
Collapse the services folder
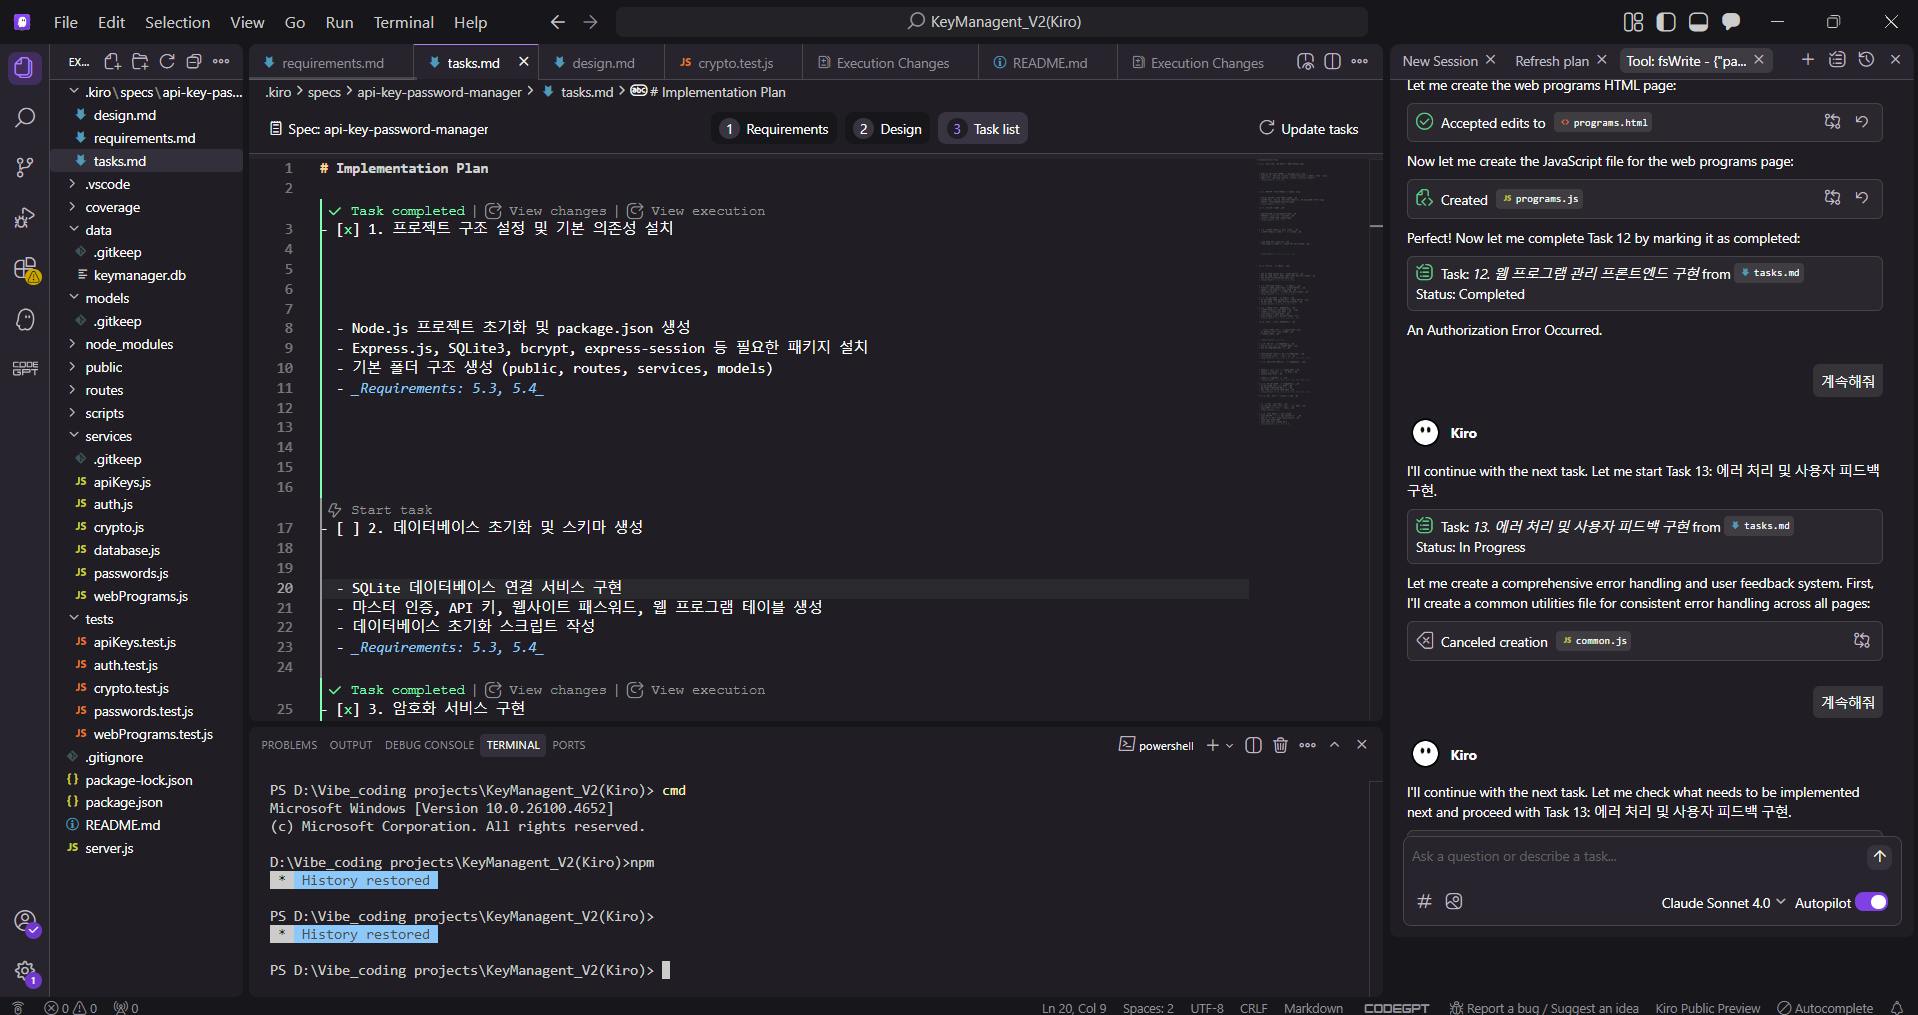click(x=108, y=436)
